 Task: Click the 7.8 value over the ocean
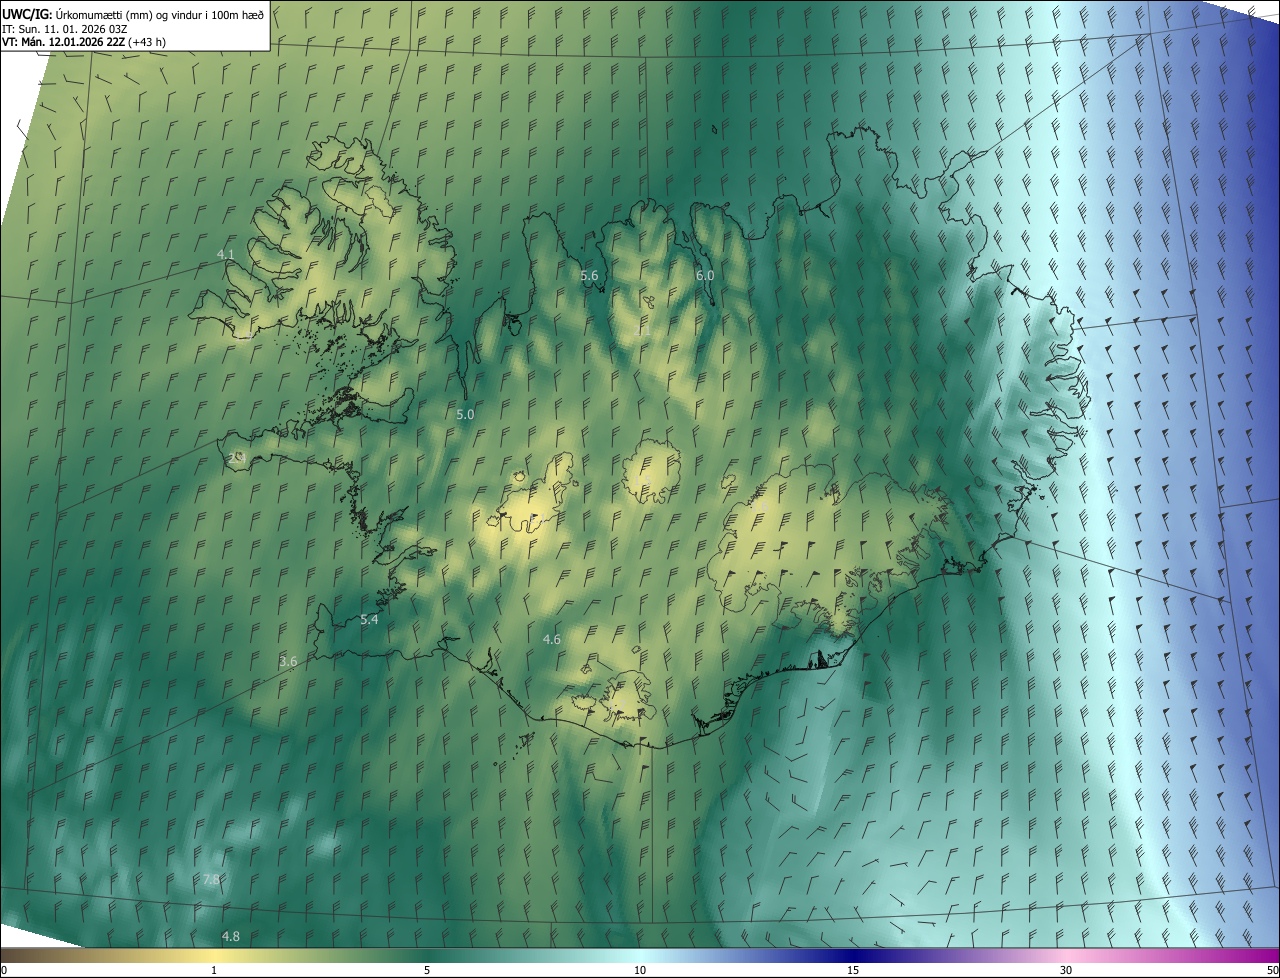click(211, 880)
